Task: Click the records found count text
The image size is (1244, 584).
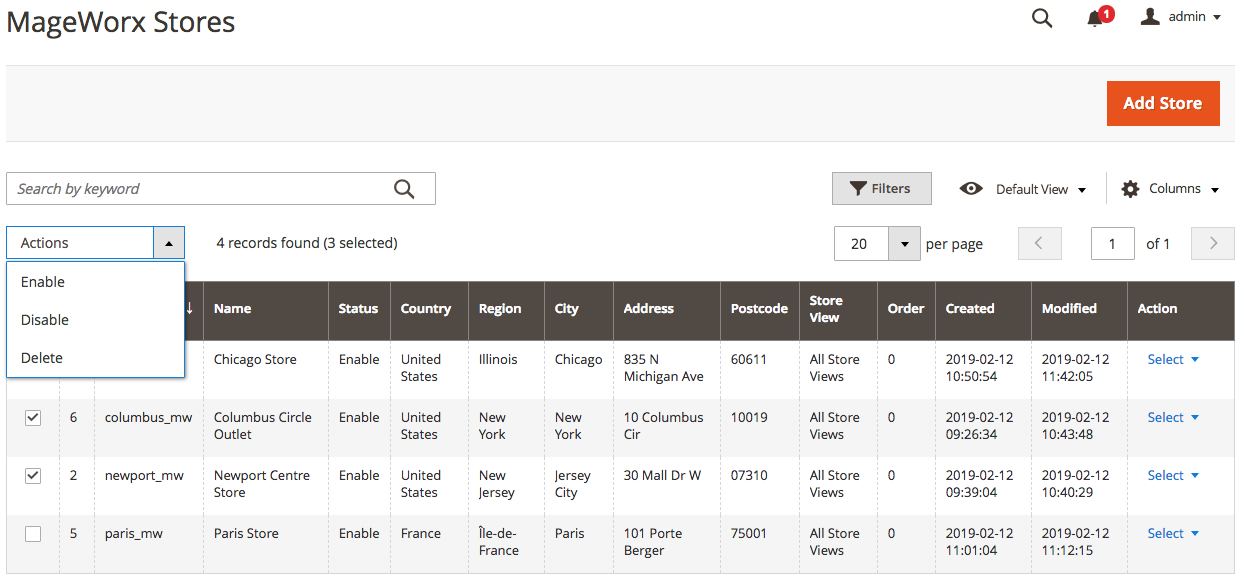Action: pos(307,243)
